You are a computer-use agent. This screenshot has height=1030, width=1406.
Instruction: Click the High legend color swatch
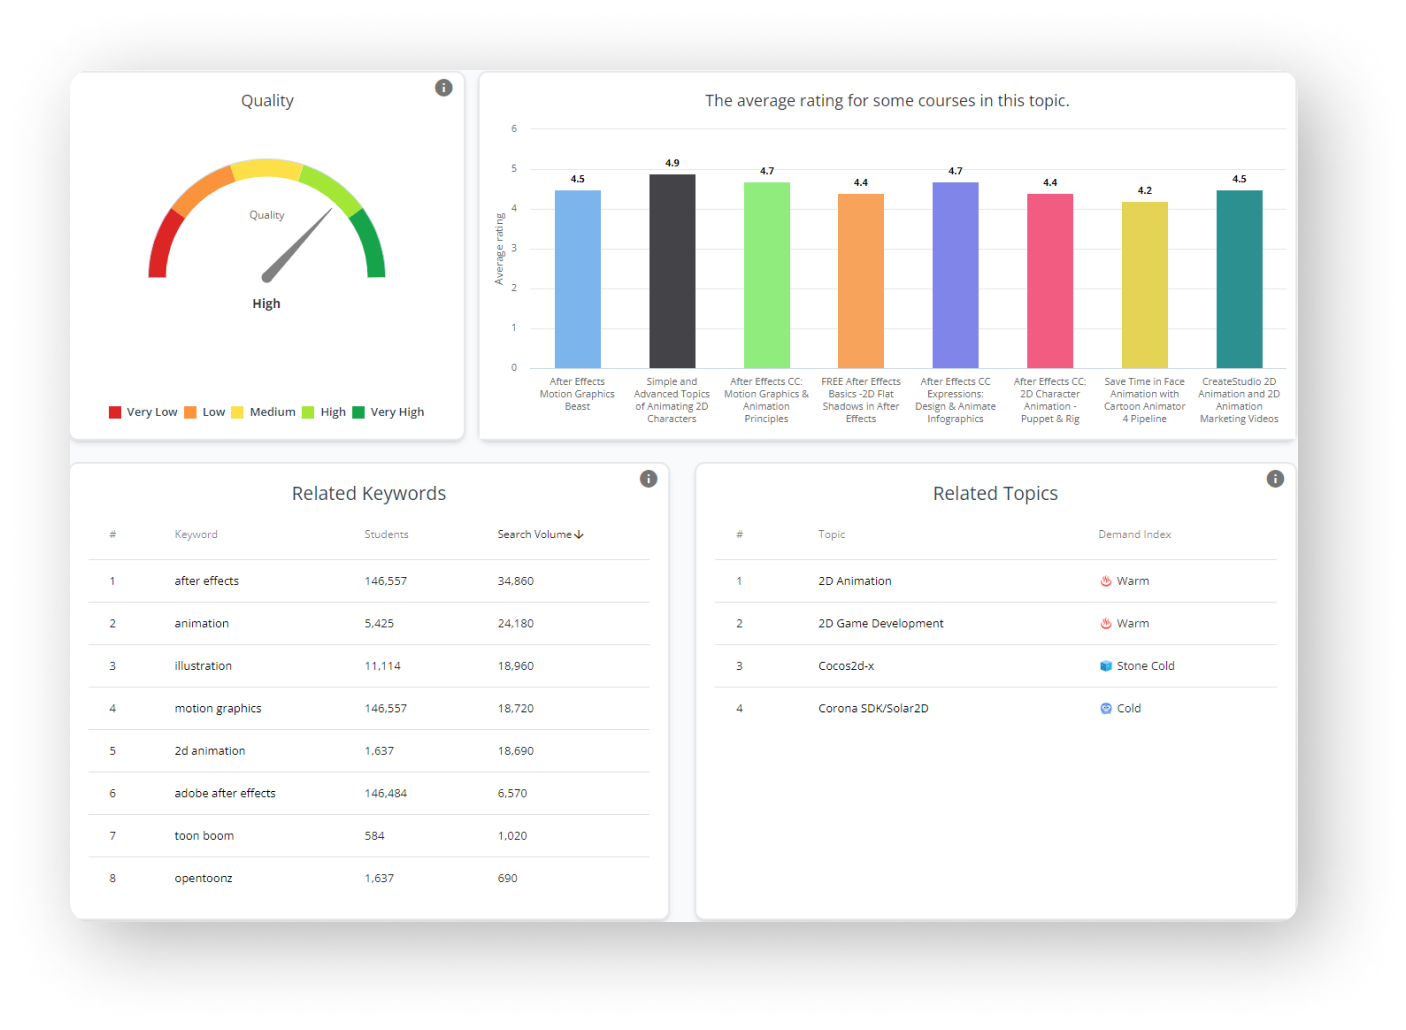coord(308,412)
